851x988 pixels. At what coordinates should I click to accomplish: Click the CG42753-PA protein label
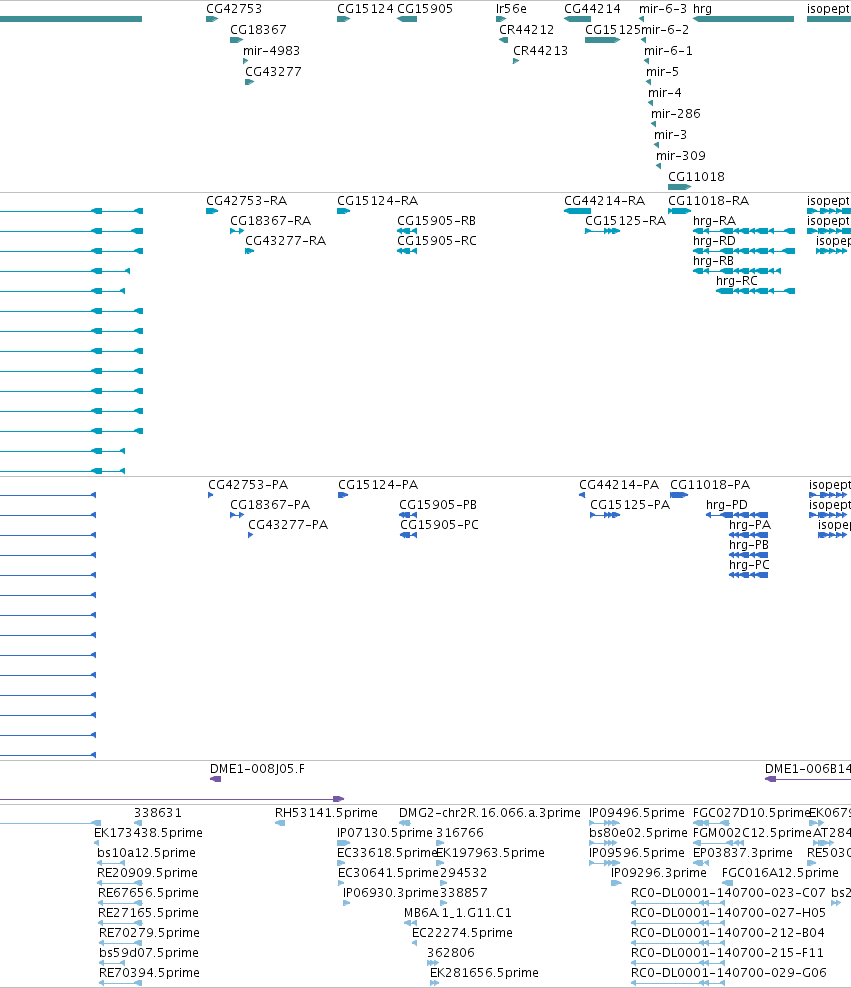[x=248, y=485]
